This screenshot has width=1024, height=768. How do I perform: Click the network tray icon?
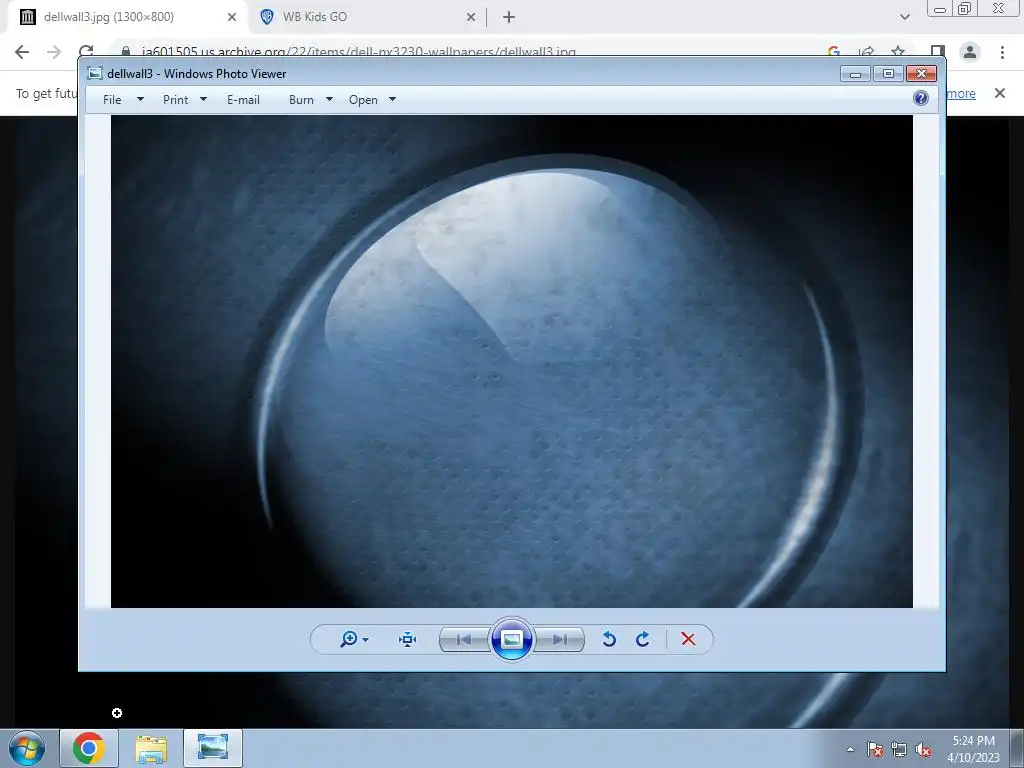[899, 749]
